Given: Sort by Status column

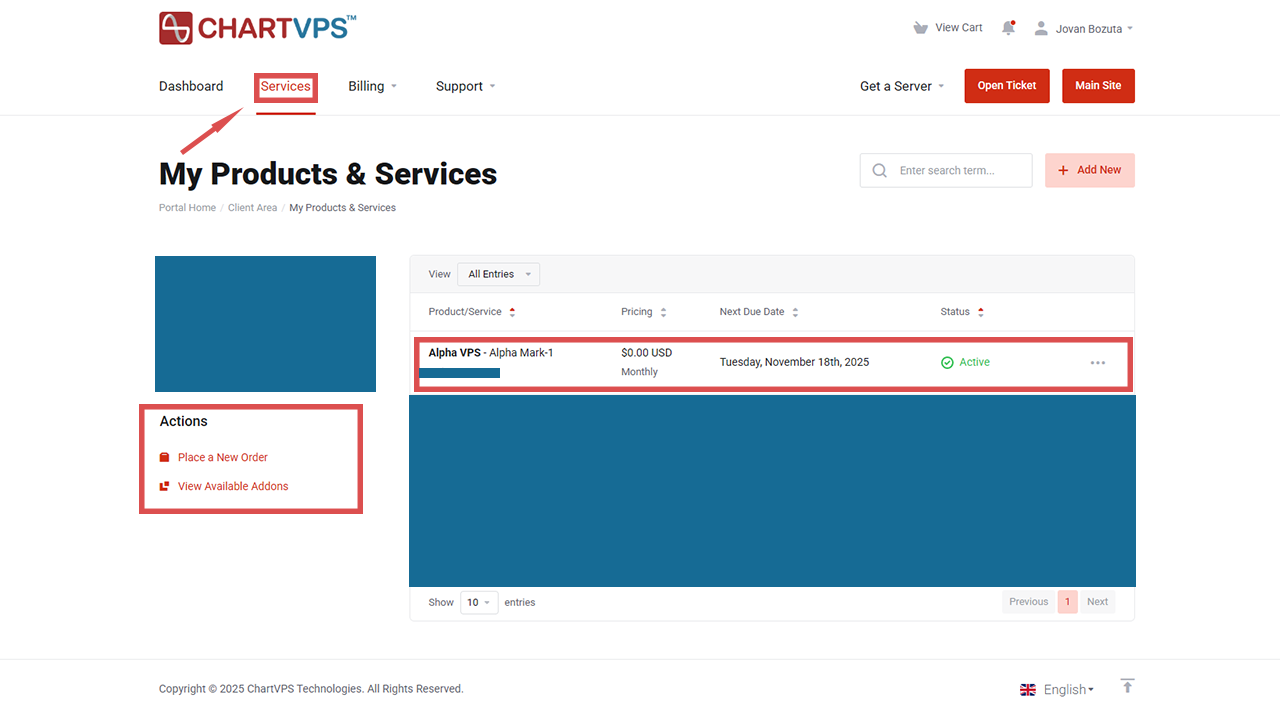Looking at the screenshot, I should [980, 312].
